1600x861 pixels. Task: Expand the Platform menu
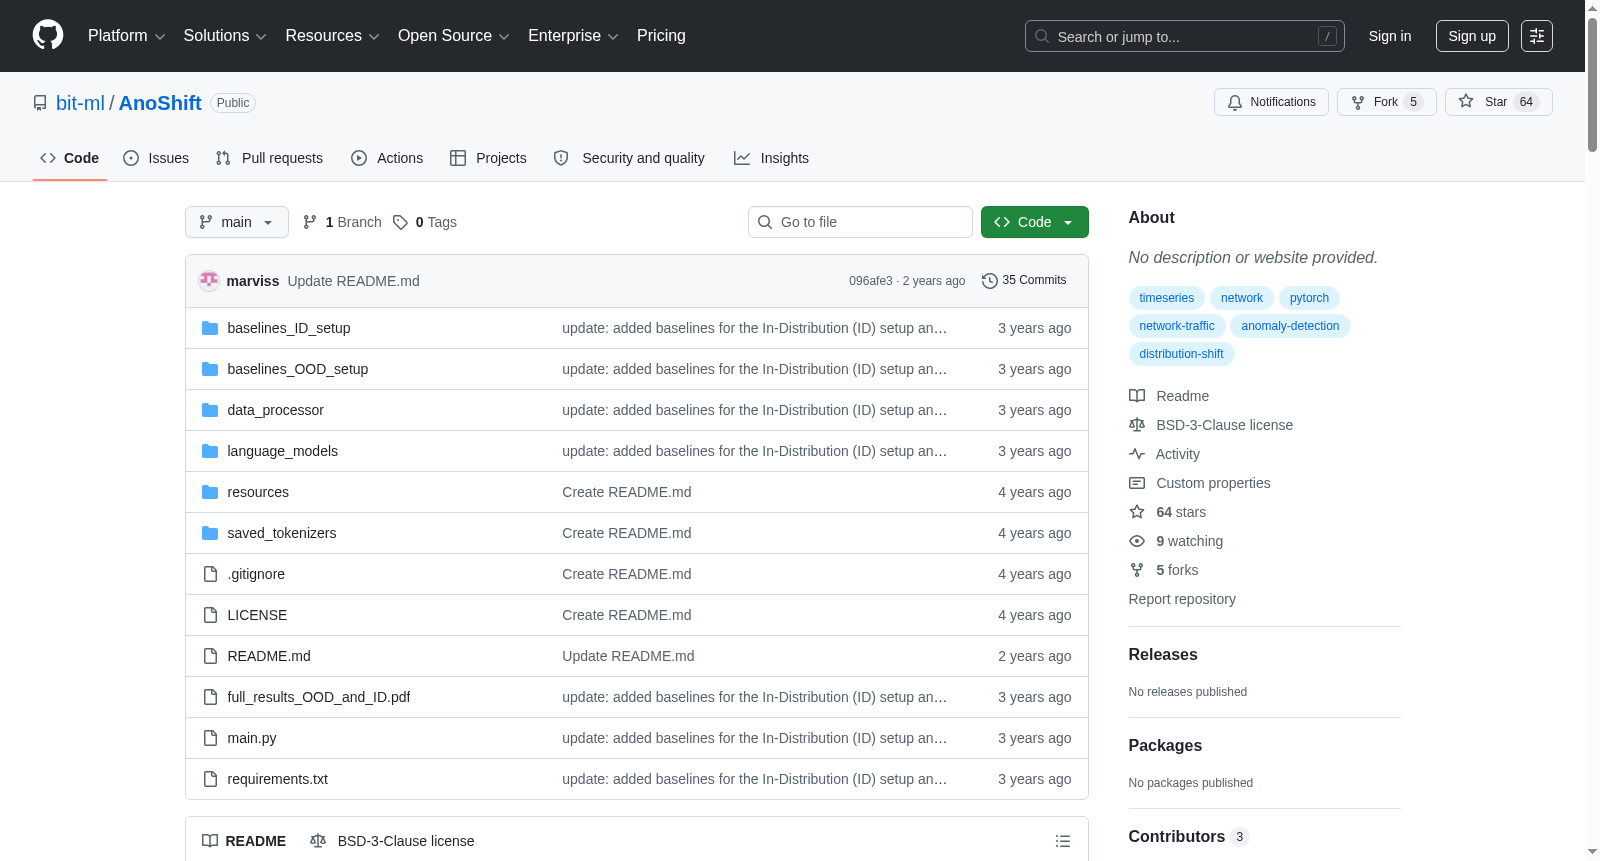point(126,36)
